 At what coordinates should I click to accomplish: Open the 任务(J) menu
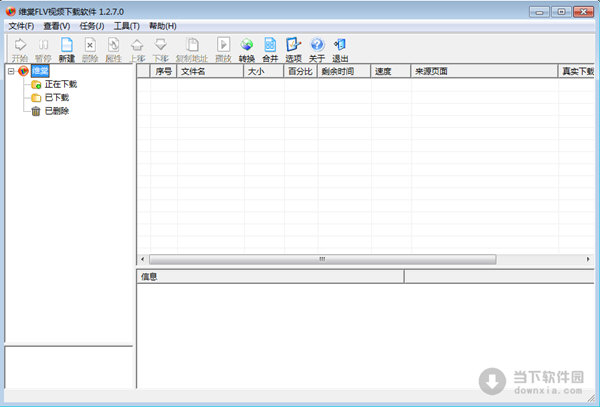coord(92,26)
